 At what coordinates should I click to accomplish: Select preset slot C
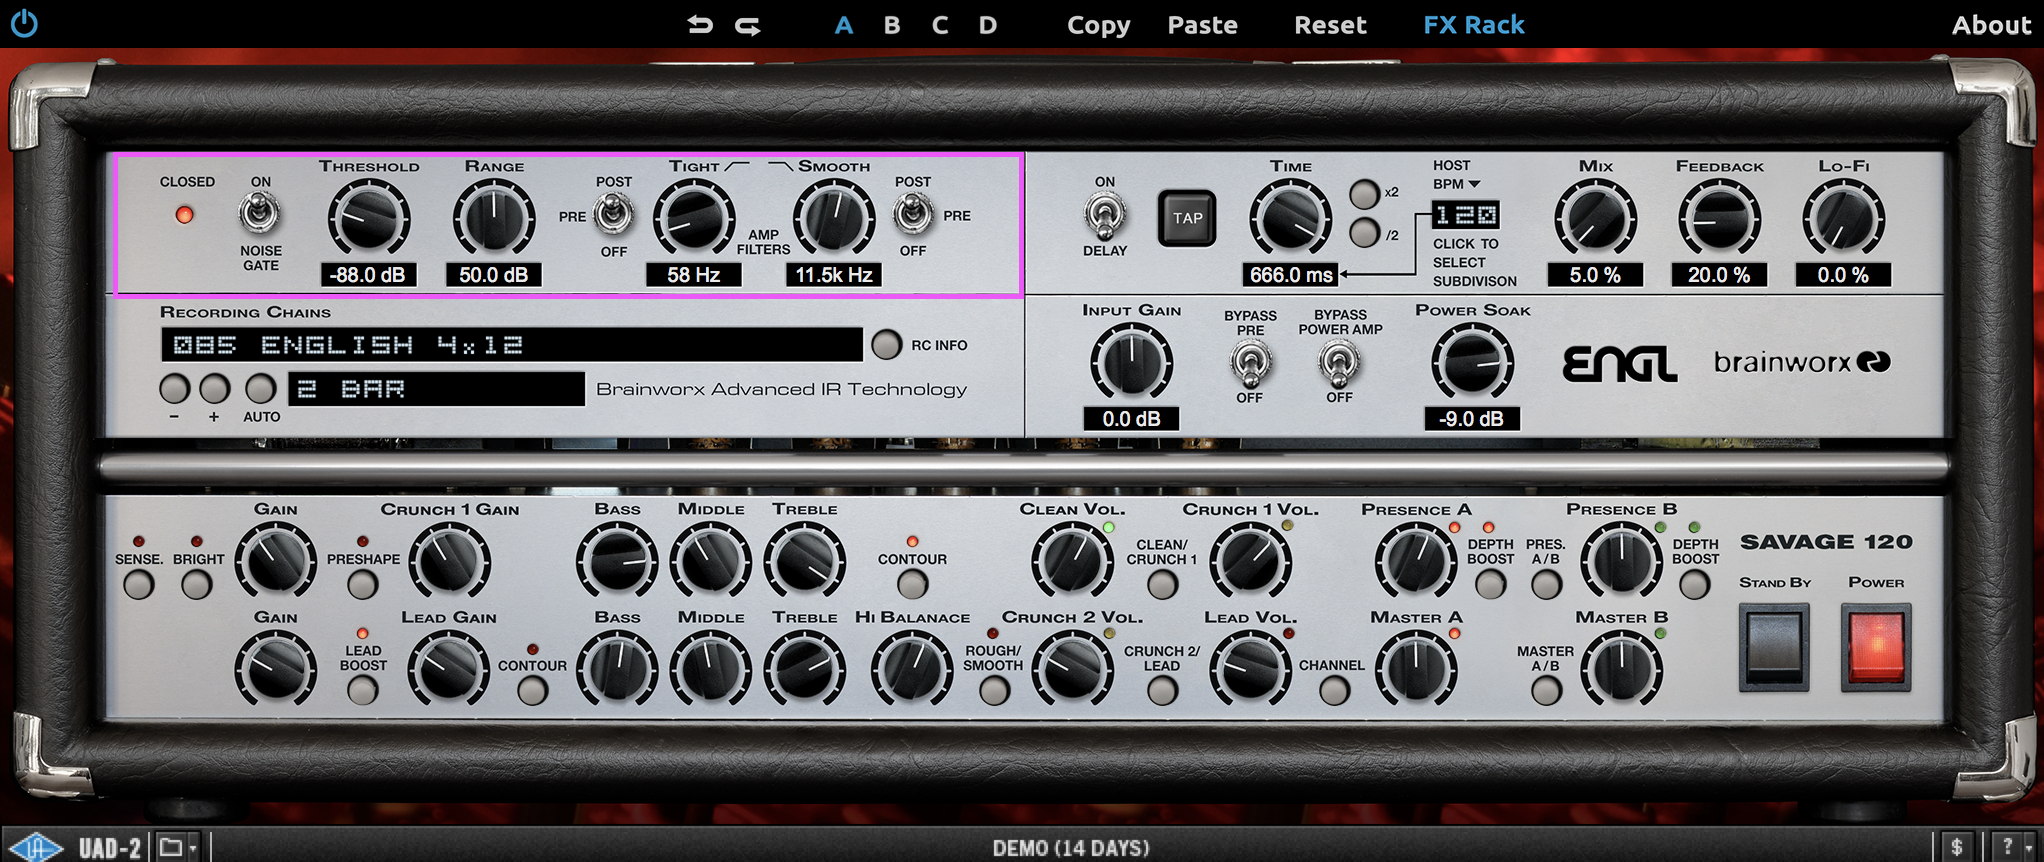(940, 25)
